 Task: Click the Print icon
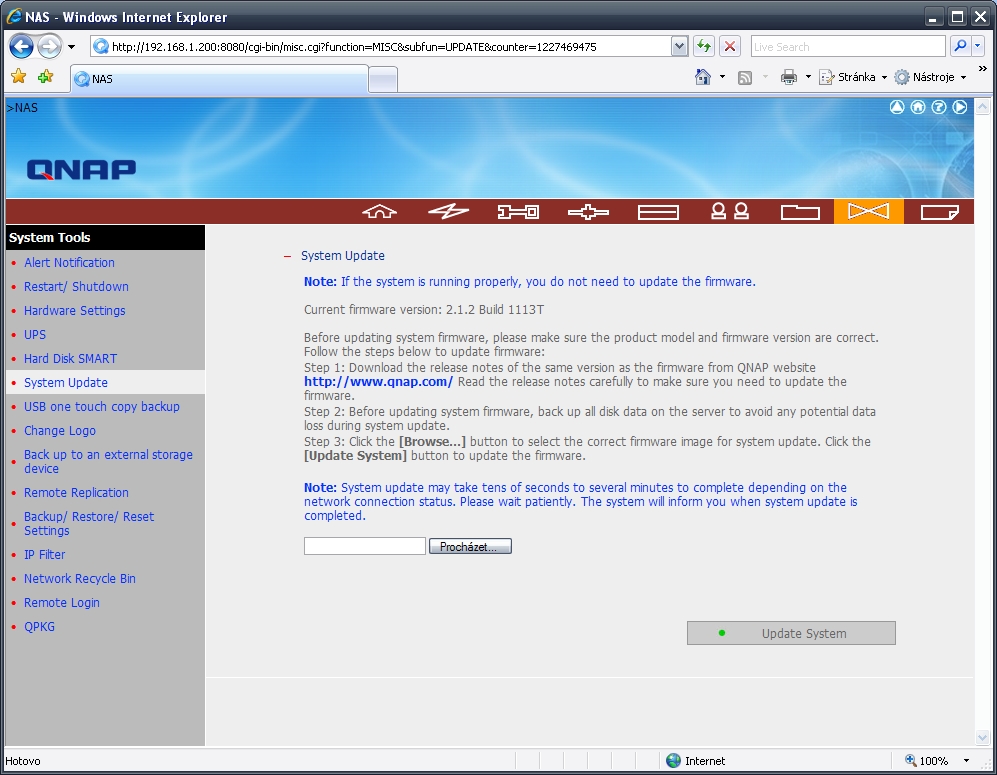(788, 78)
